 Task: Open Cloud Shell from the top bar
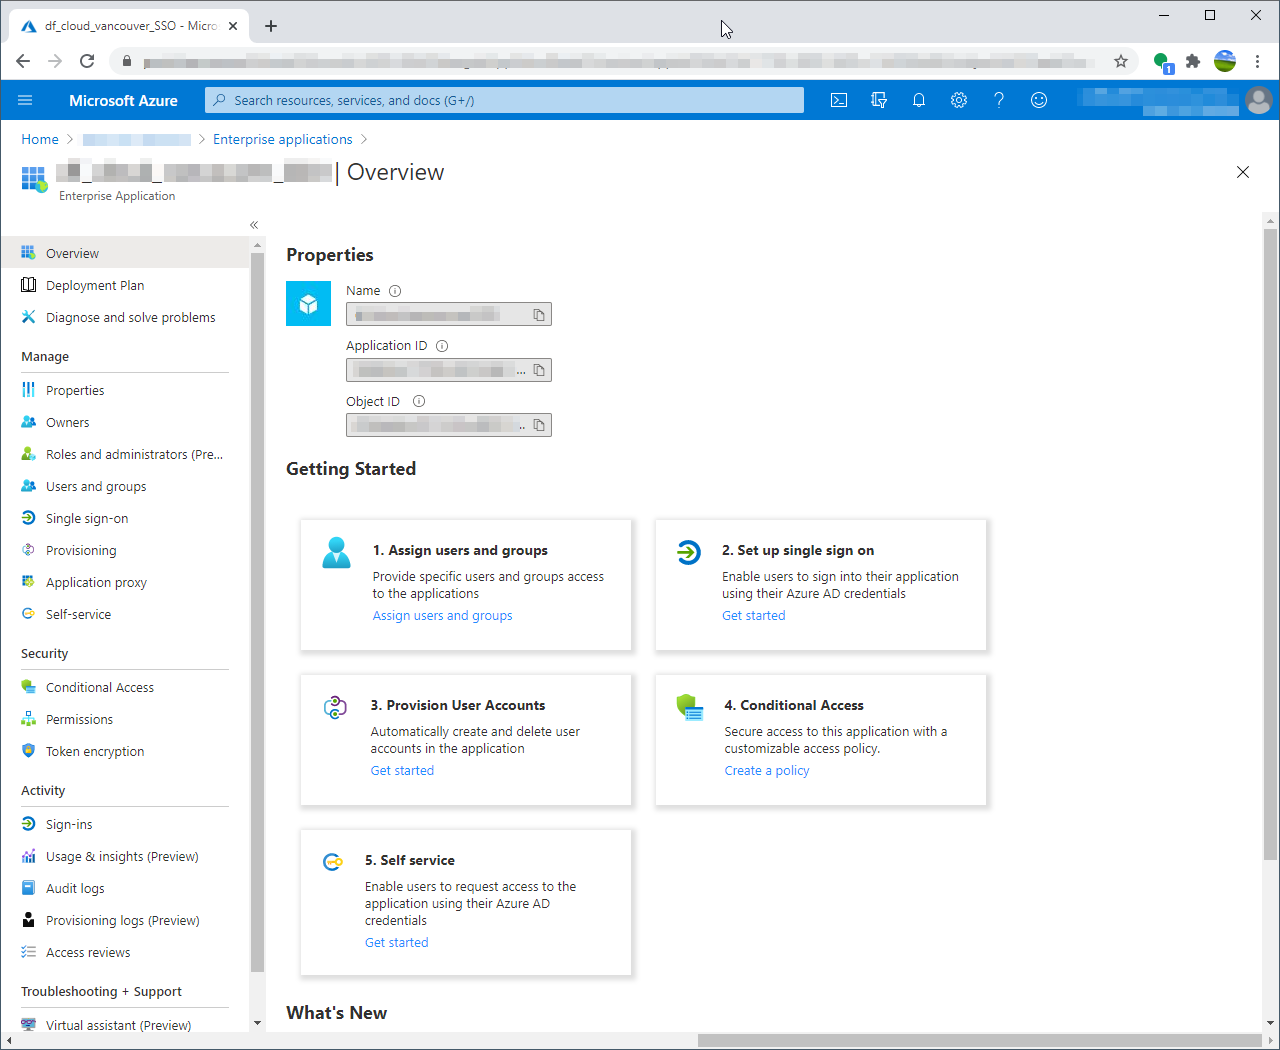click(x=838, y=99)
